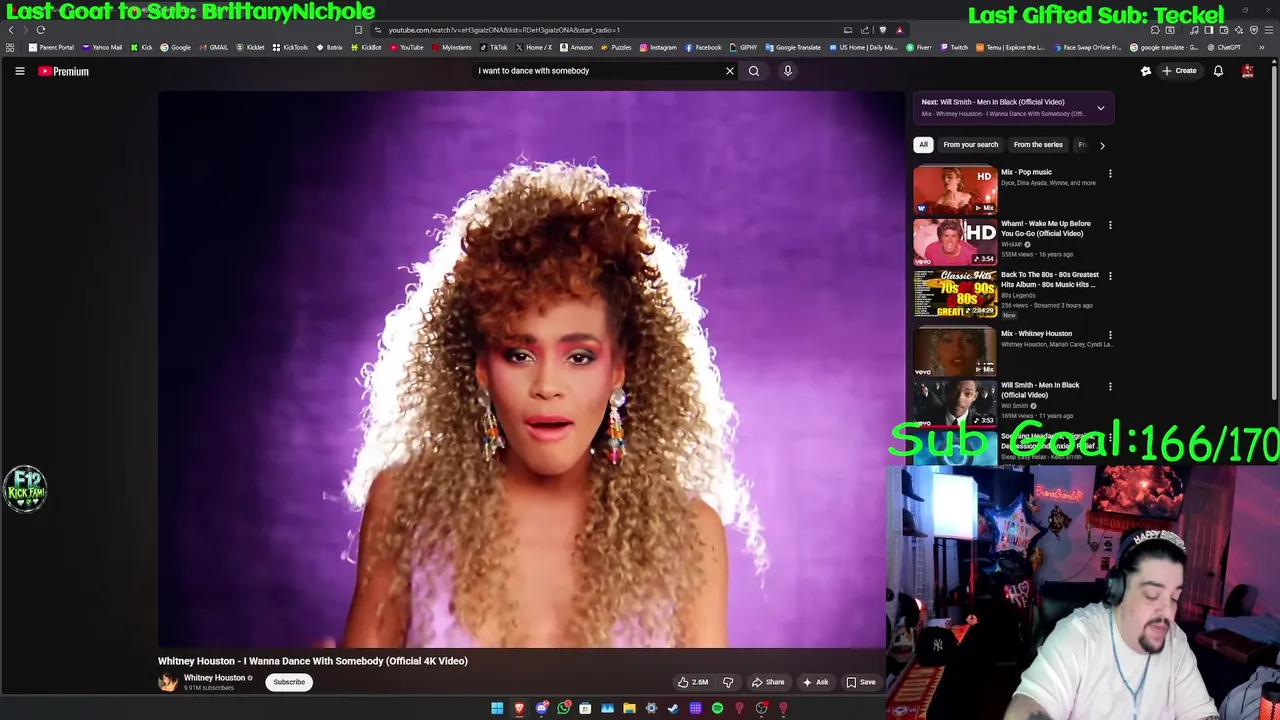Open the Mix - Pop music thumbnail

click(955, 190)
